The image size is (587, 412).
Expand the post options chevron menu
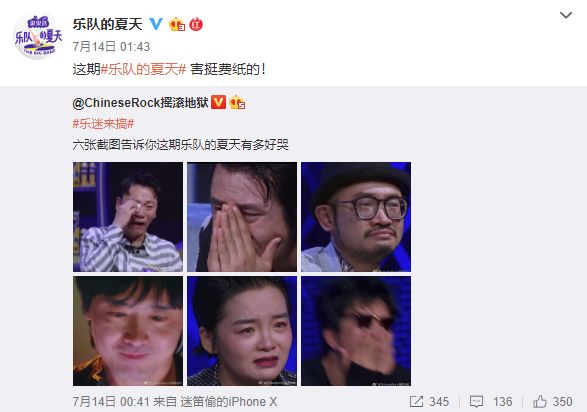click(x=566, y=15)
